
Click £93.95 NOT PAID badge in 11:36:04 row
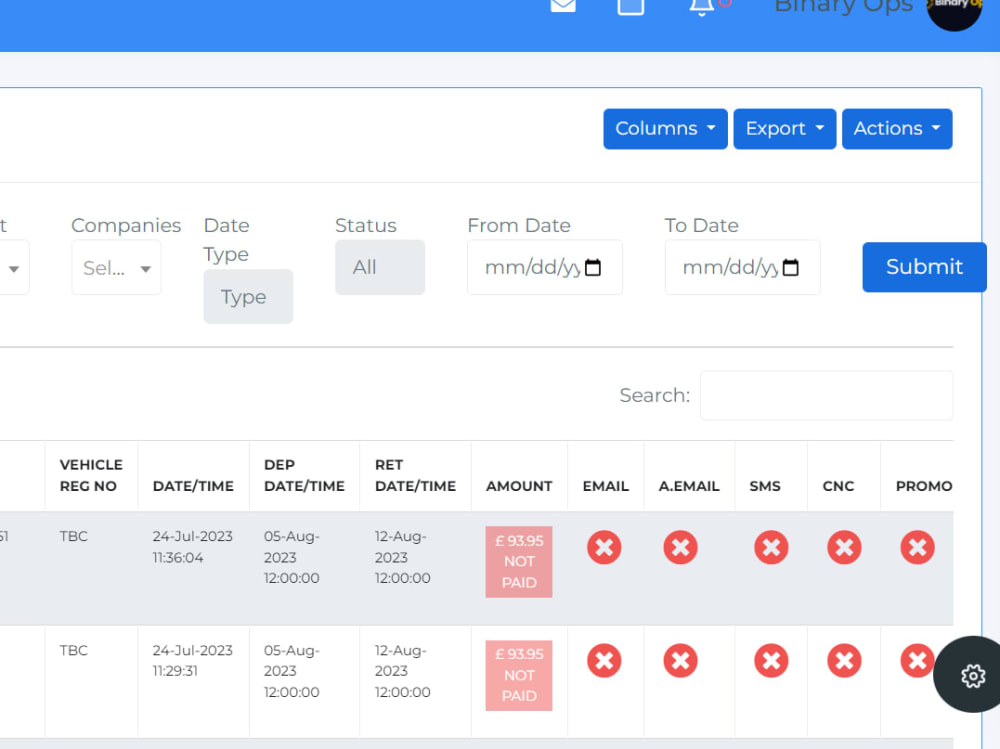pyautogui.click(x=519, y=562)
